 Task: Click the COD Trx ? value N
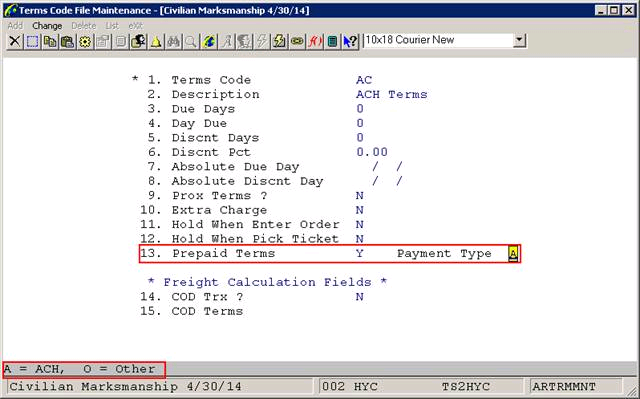point(360,297)
